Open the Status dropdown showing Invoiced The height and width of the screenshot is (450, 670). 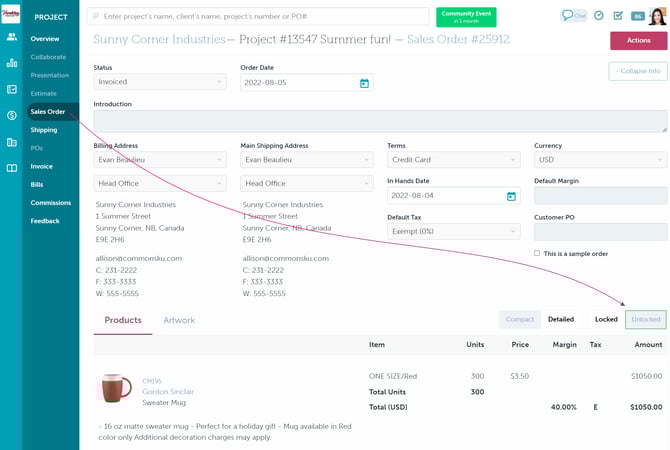coord(160,82)
